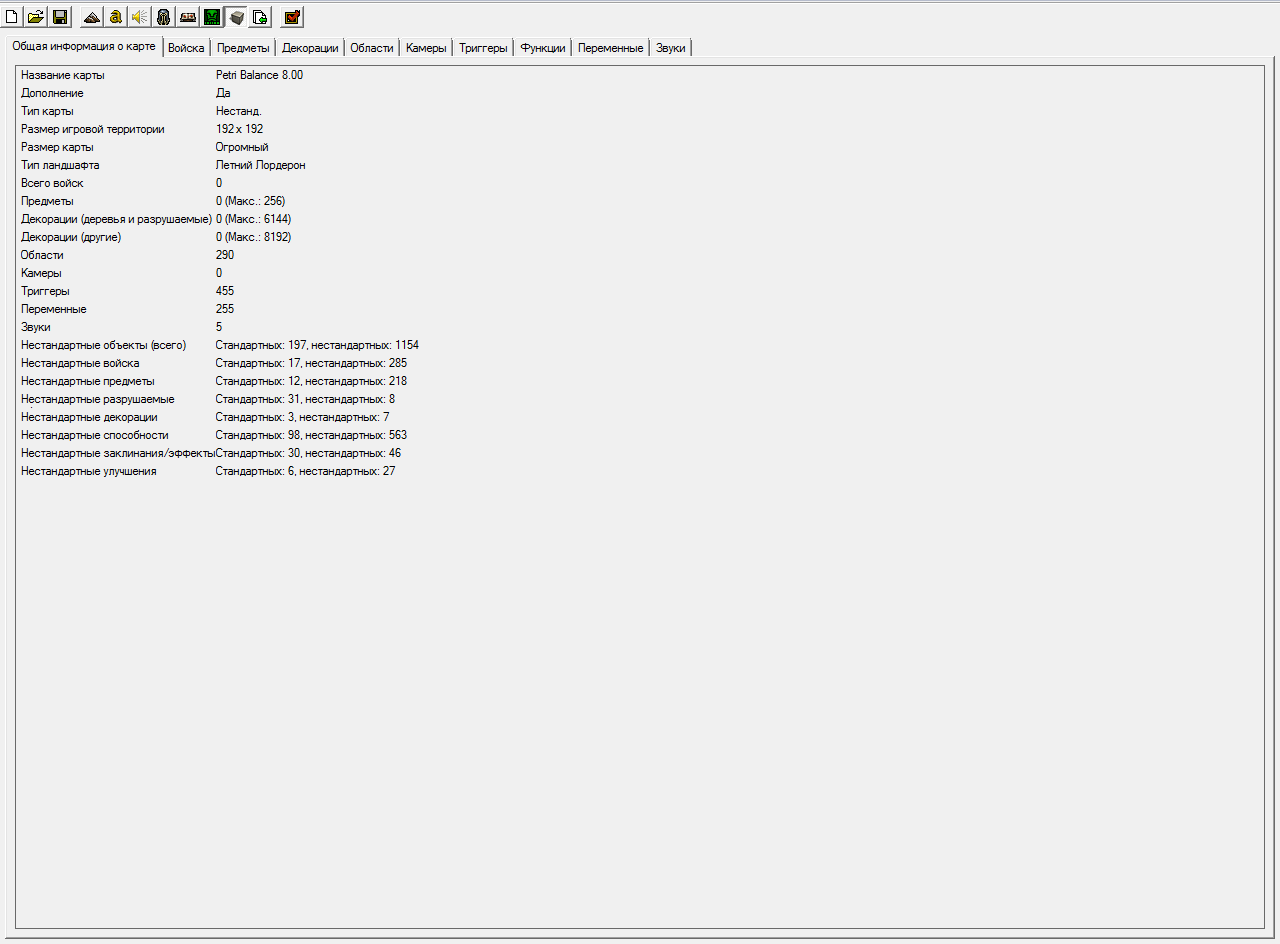Click the value 0 (Макс.: 6144)
Screen dimensions: 1280x944
click(254, 219)
